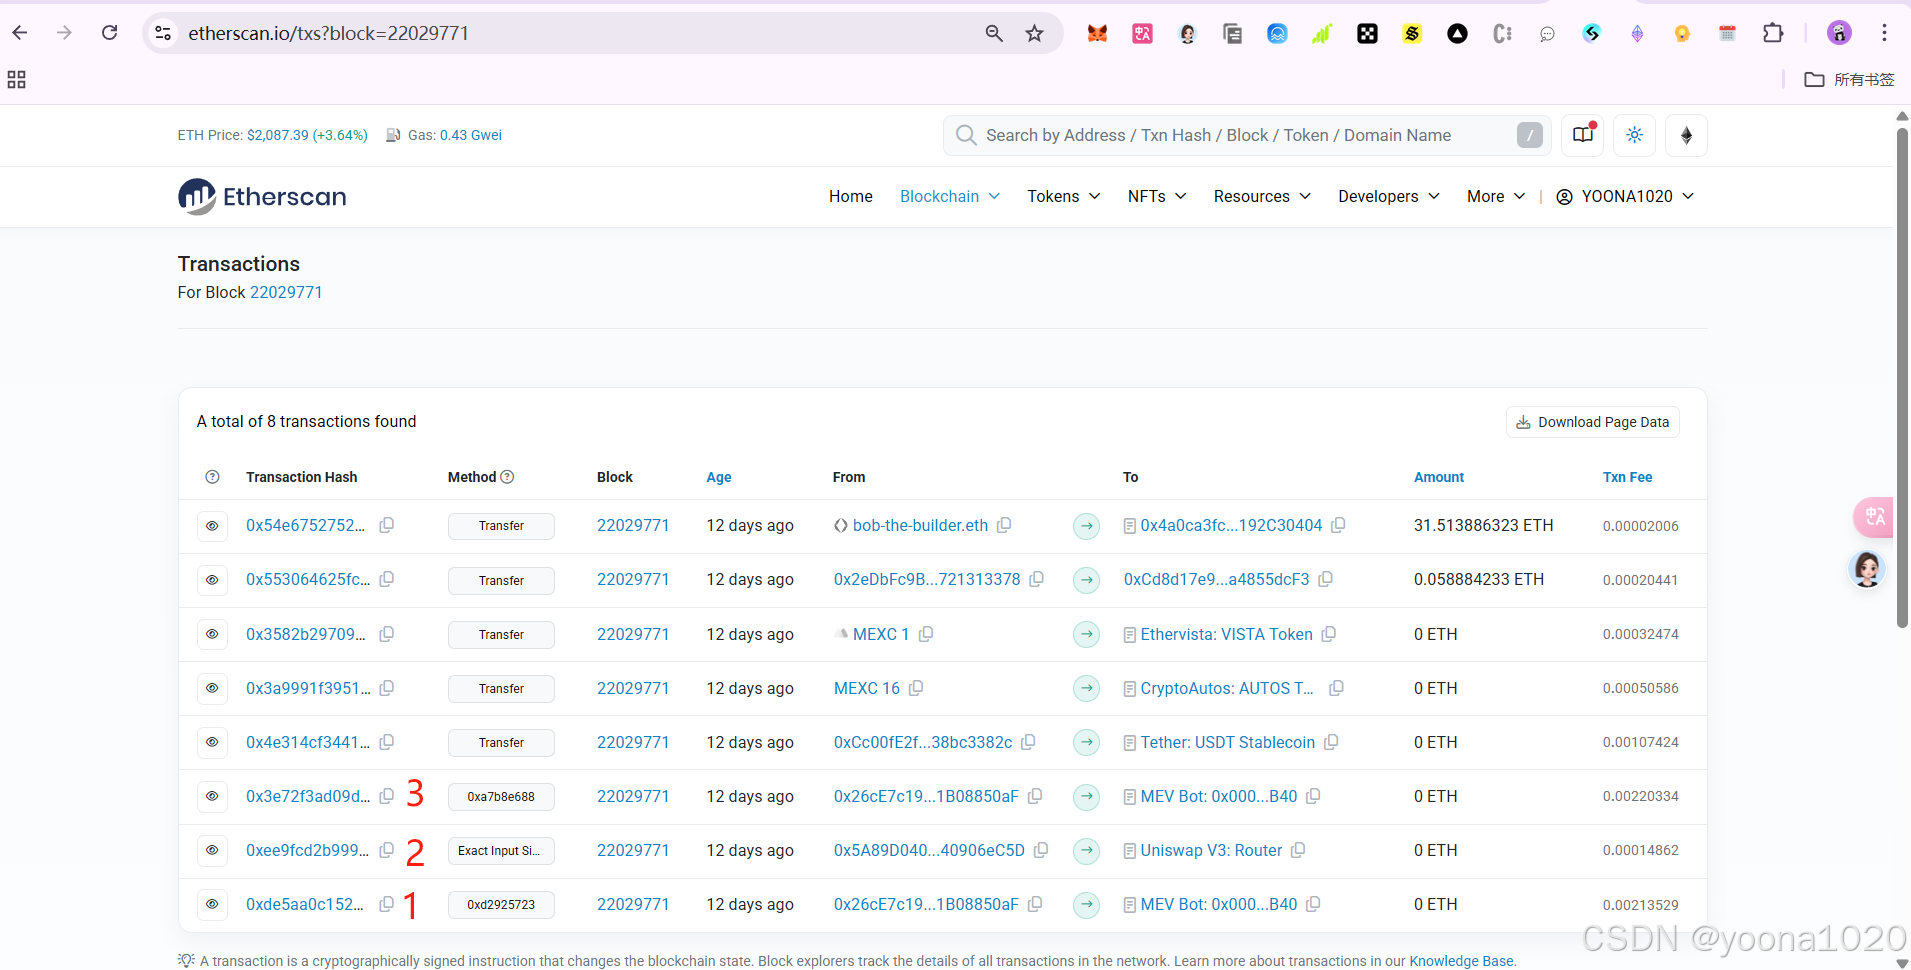
Task: Open the 所有书签 bookmarks folder
Action: [1849, 80]
